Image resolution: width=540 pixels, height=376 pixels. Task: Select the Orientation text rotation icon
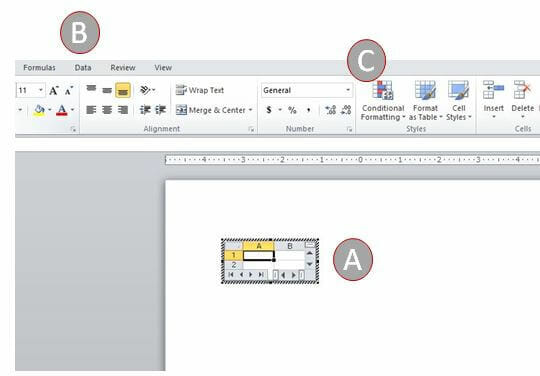coord(147,90)
